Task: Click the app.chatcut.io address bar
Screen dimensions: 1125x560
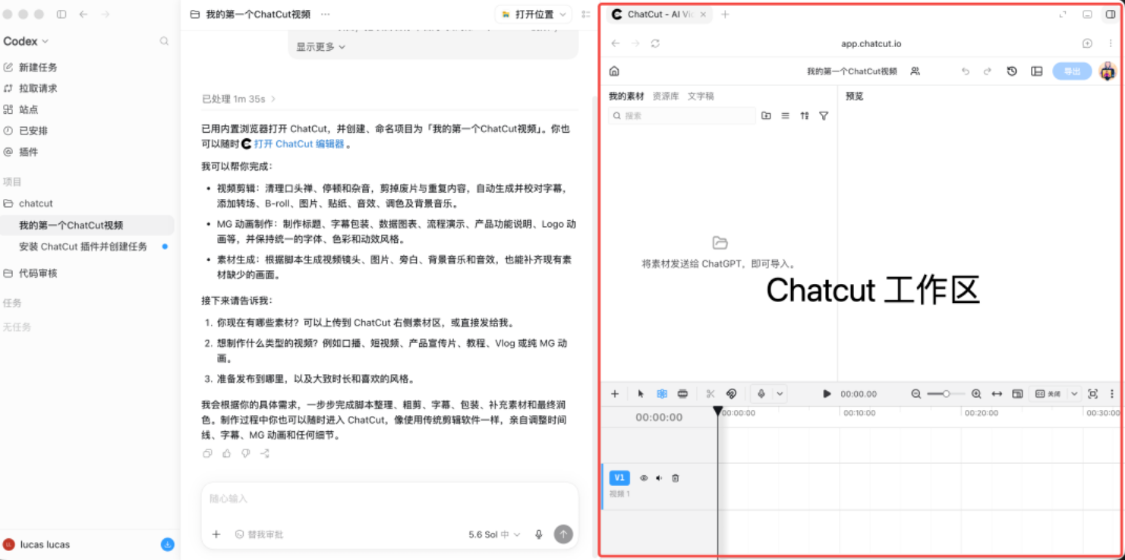Action: pos(871,44)
